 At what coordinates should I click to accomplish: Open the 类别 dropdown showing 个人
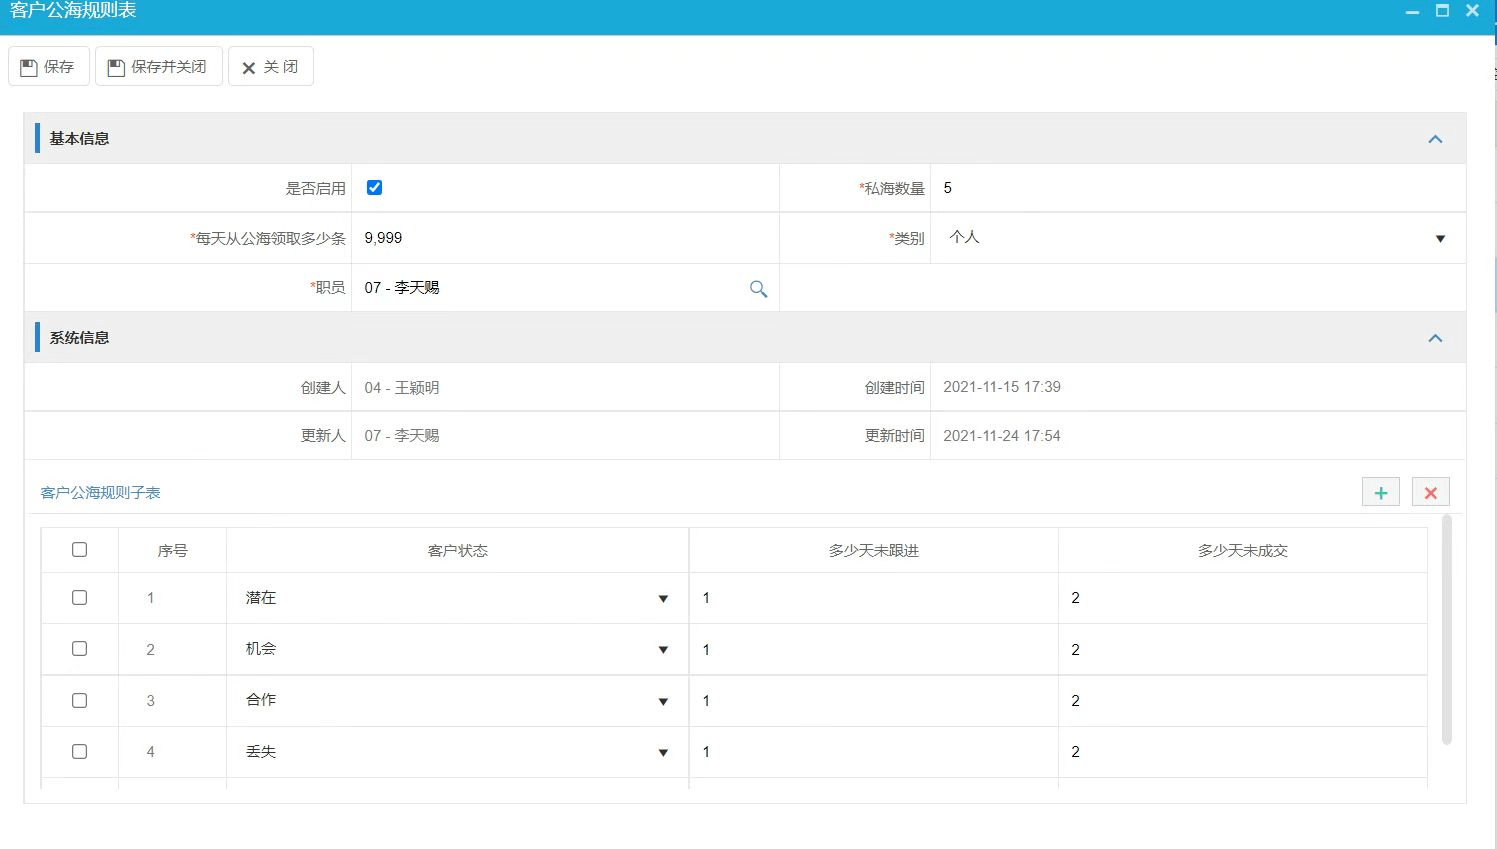pos(1440,238)
